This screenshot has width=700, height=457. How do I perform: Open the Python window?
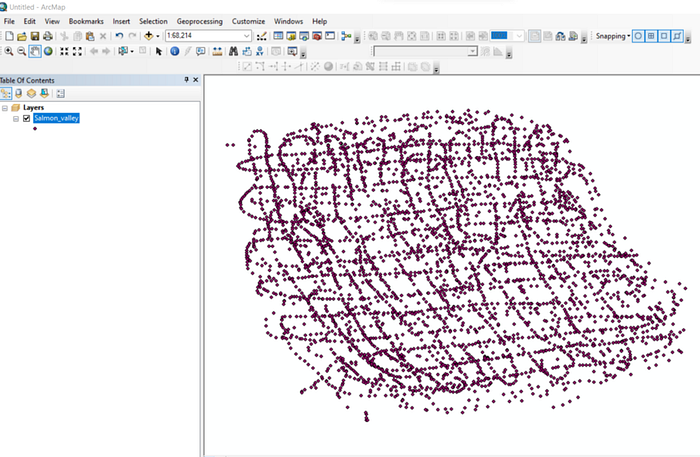tap(330, 36)
